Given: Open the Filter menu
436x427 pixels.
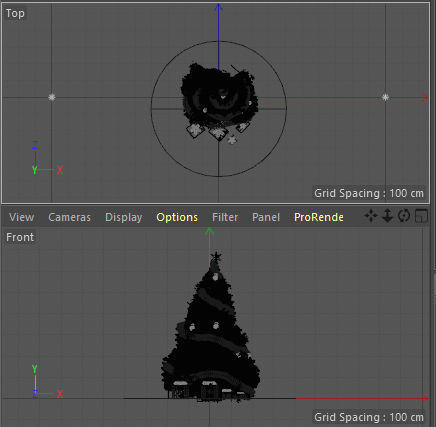Looking at the screenshot, I should (x=225, y=217).
